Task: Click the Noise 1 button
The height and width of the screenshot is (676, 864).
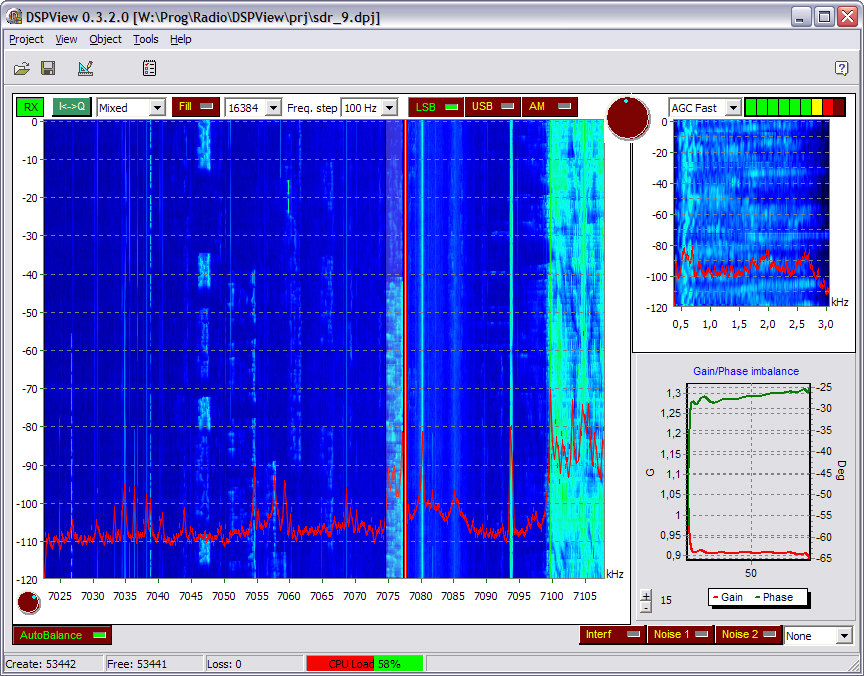Action: [x=679, y=634]
